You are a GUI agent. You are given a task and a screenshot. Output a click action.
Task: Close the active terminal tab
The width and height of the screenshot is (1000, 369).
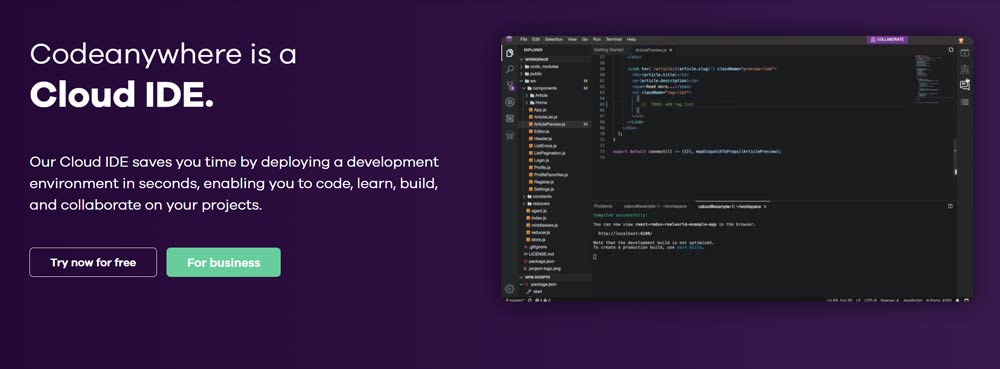pyautogui.click(x=765, y=206)
